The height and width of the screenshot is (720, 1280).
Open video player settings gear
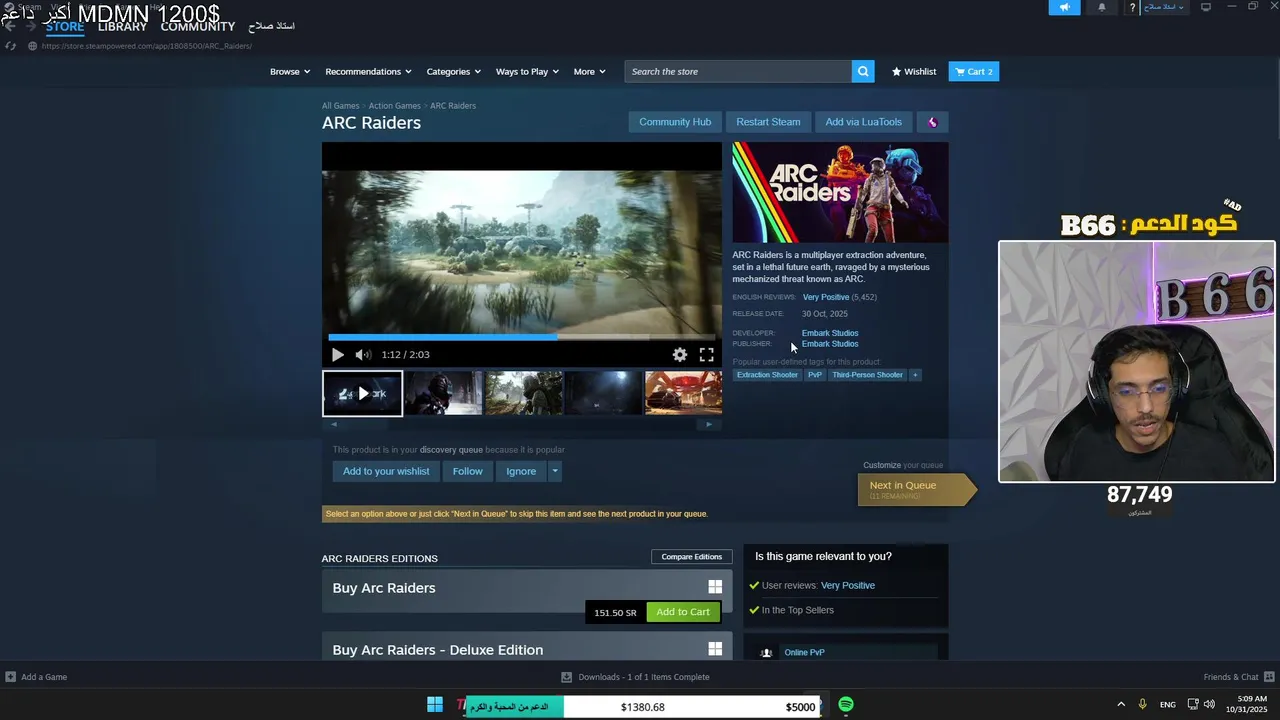(x=680, y=354)
